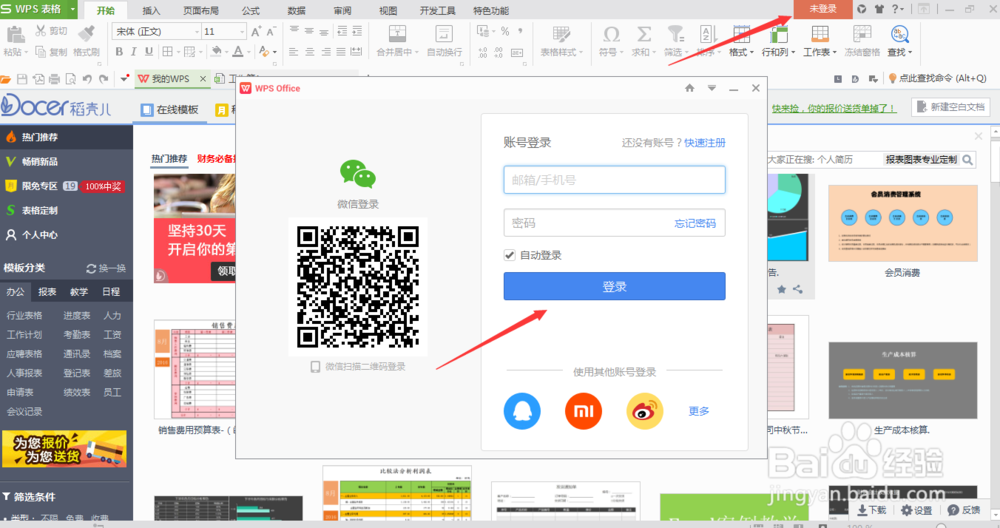Open the font color dropdown arrow
1000x528 pixels.
[248, 52]
